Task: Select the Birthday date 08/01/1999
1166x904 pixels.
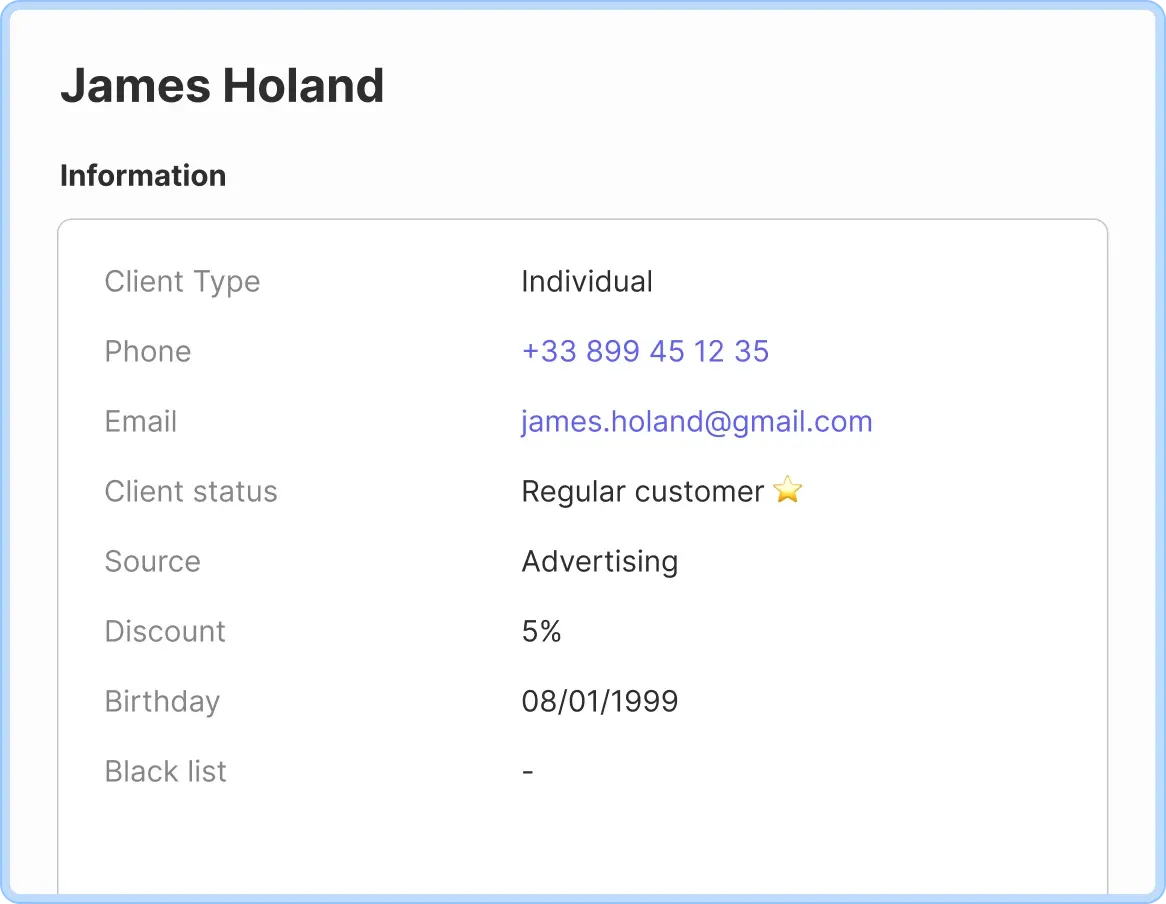Action: 598,701
